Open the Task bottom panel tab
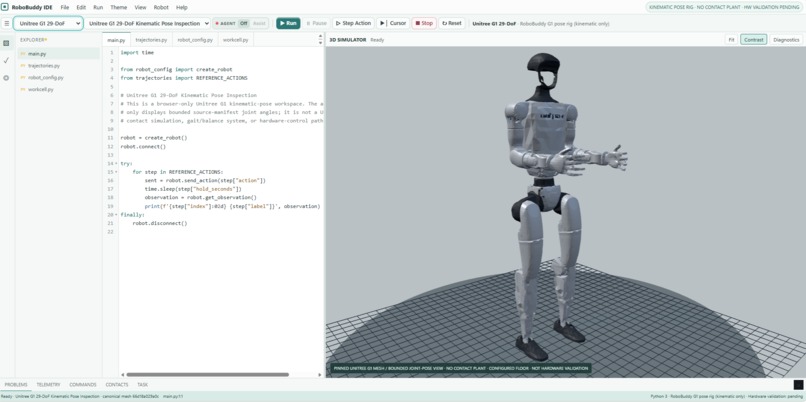The height and width of the screenshot is (402, 806). (142, 385)
